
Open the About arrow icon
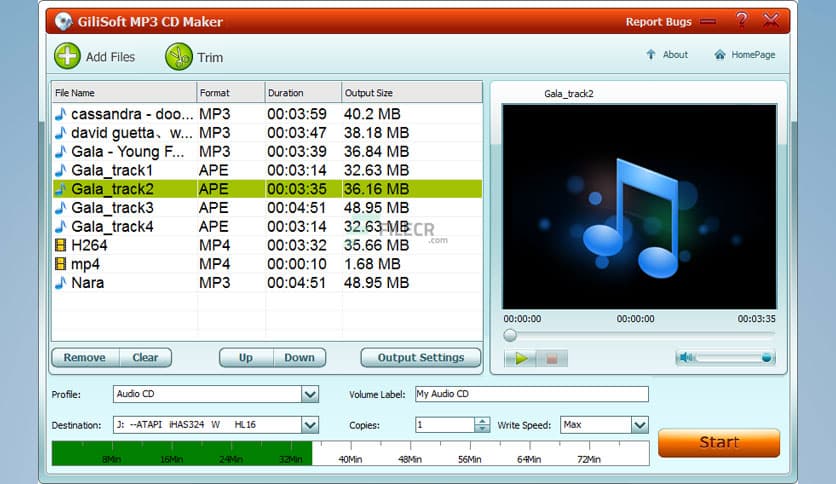650,54
